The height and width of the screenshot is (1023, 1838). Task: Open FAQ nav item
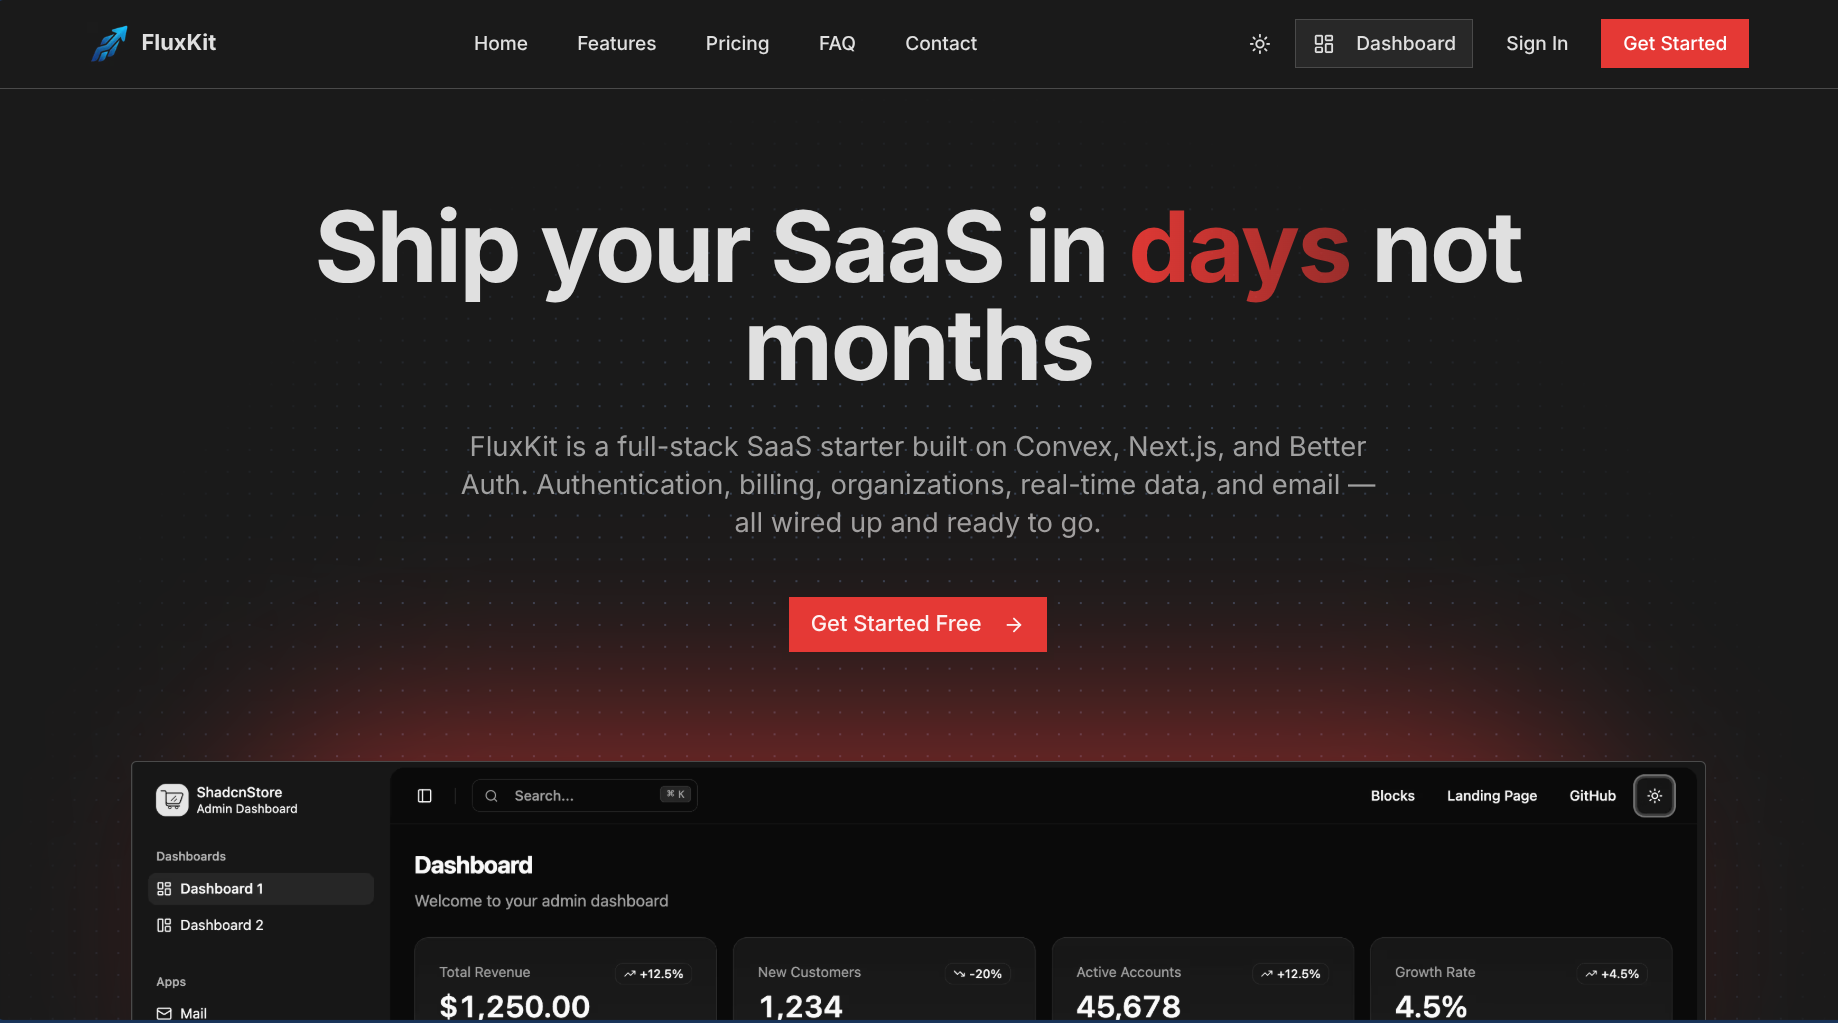tap(837, 44)
